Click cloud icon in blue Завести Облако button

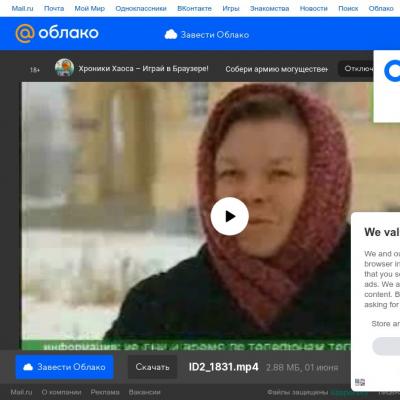[28, 367]
